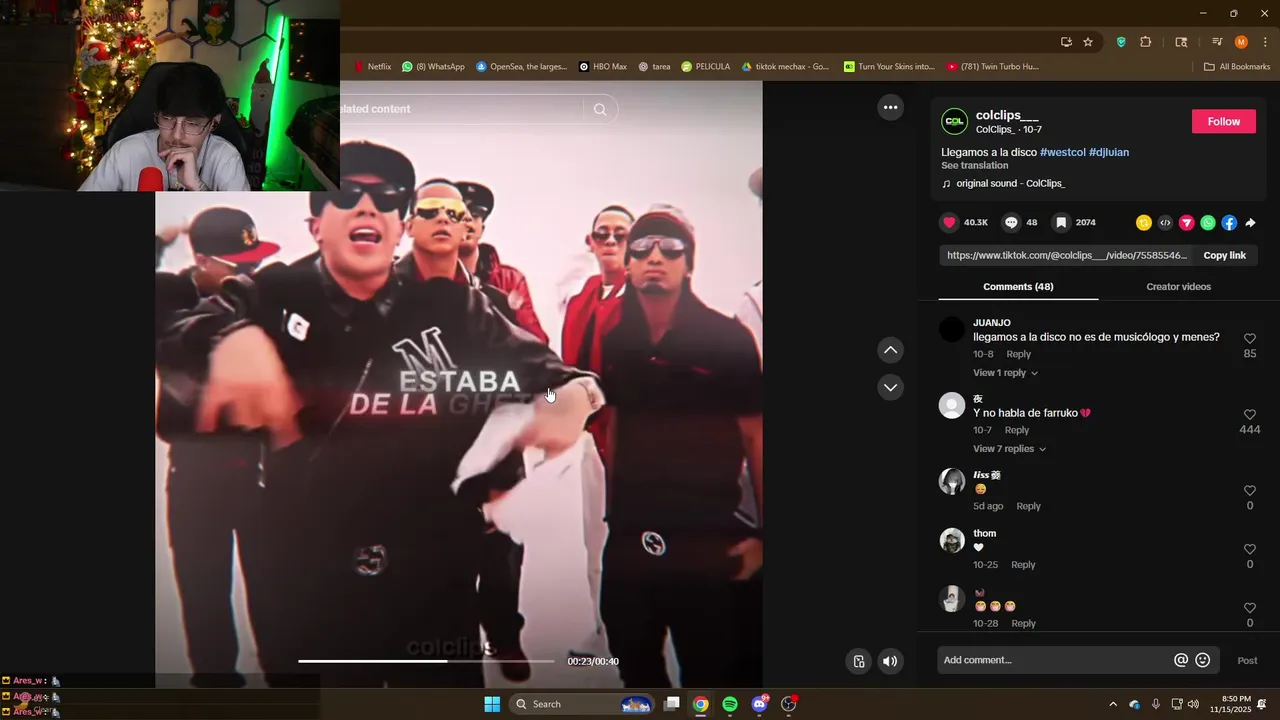Viewport: 1280px width, 720px height.
Task: Expand 'View 1 reply' under JUANJO's comment
Action: (x=1005, y=373)
